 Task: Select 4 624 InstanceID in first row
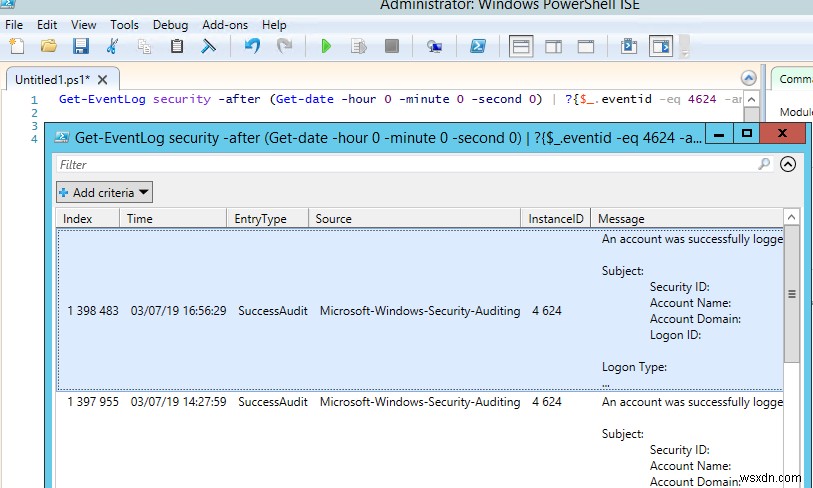pos(546,311)
